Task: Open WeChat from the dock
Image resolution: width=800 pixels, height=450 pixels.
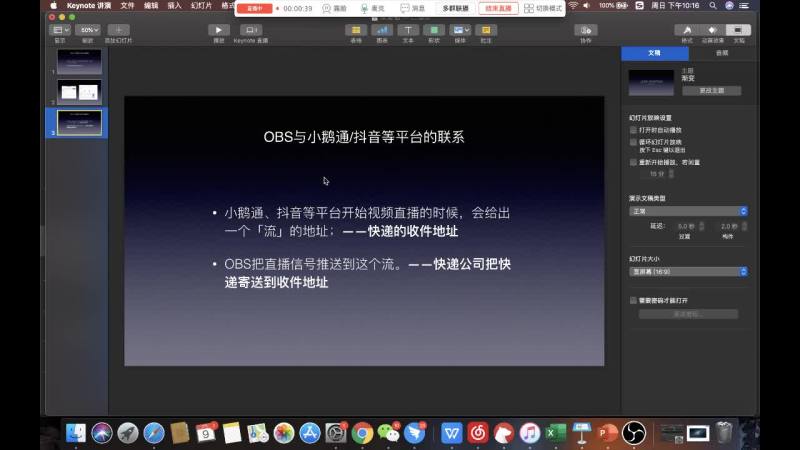Action: [388, 433]
